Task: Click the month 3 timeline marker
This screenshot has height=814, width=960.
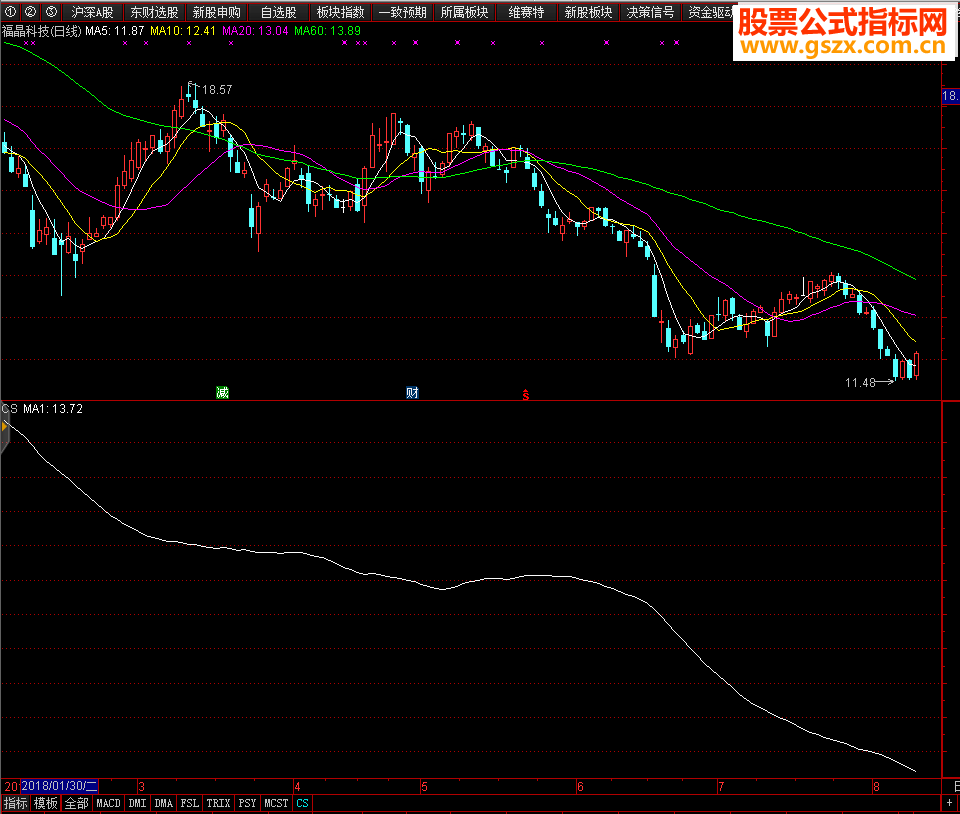Action: pos(141,786)
